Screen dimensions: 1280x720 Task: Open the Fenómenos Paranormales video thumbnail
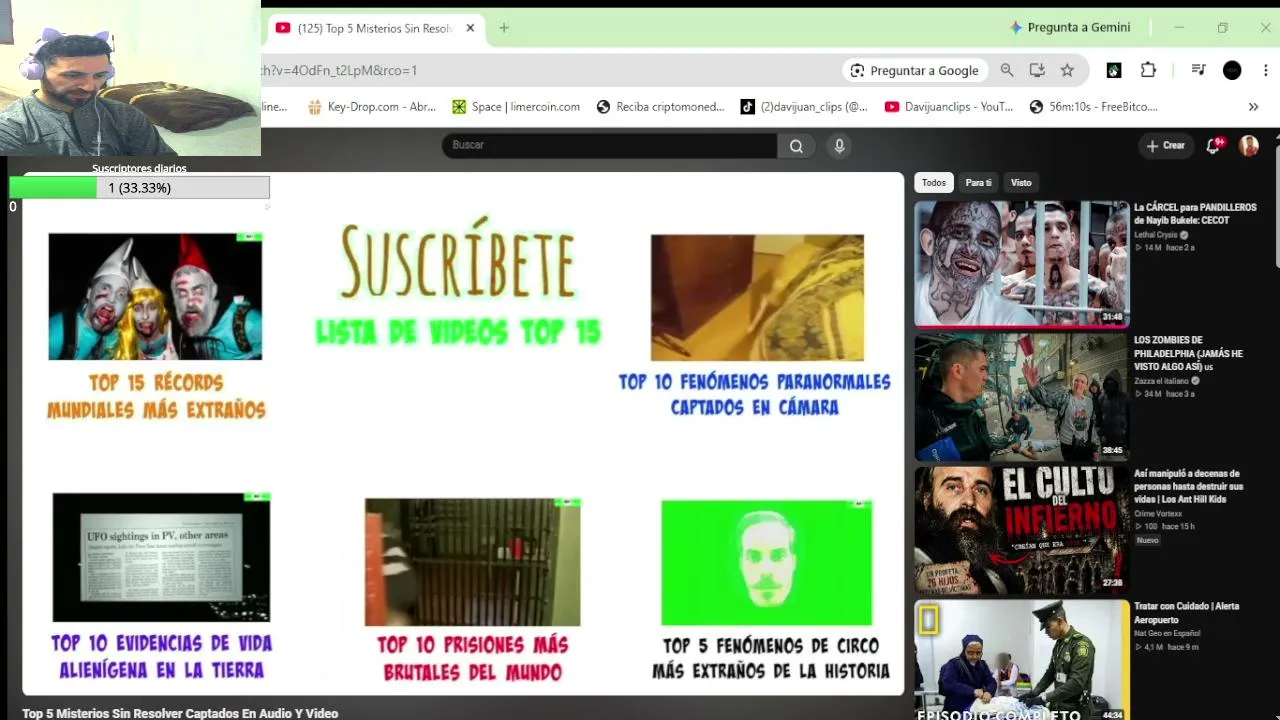point(757,298)
